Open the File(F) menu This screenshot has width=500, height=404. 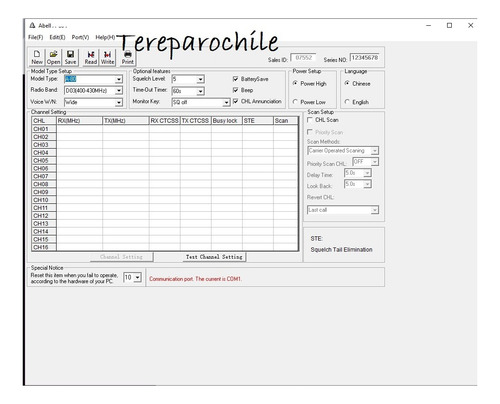coord(36,37)
